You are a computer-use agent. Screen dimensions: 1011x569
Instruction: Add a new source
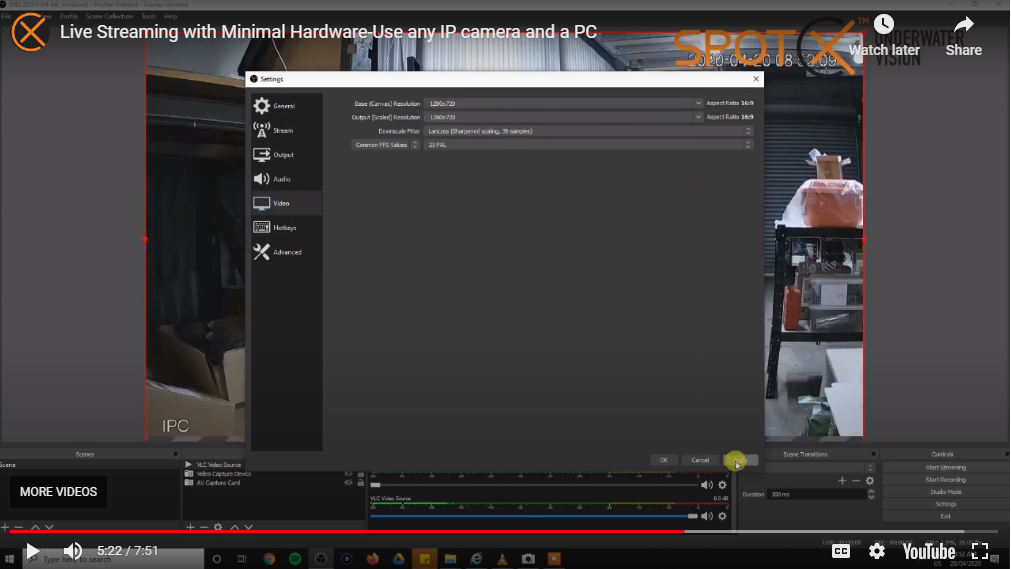190,527
